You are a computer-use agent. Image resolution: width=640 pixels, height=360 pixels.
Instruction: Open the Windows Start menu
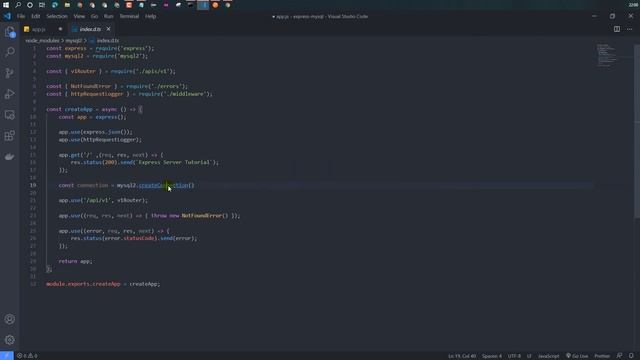6,5
